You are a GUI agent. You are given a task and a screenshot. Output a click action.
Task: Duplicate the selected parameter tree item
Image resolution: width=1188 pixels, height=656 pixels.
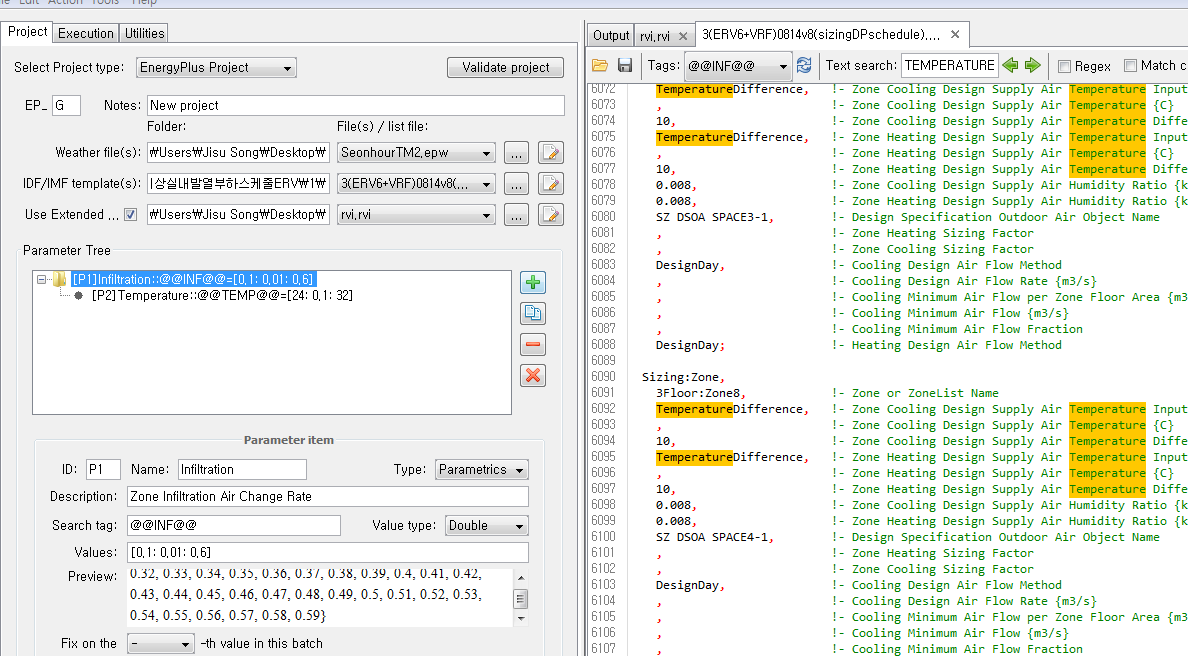point(533,314)
